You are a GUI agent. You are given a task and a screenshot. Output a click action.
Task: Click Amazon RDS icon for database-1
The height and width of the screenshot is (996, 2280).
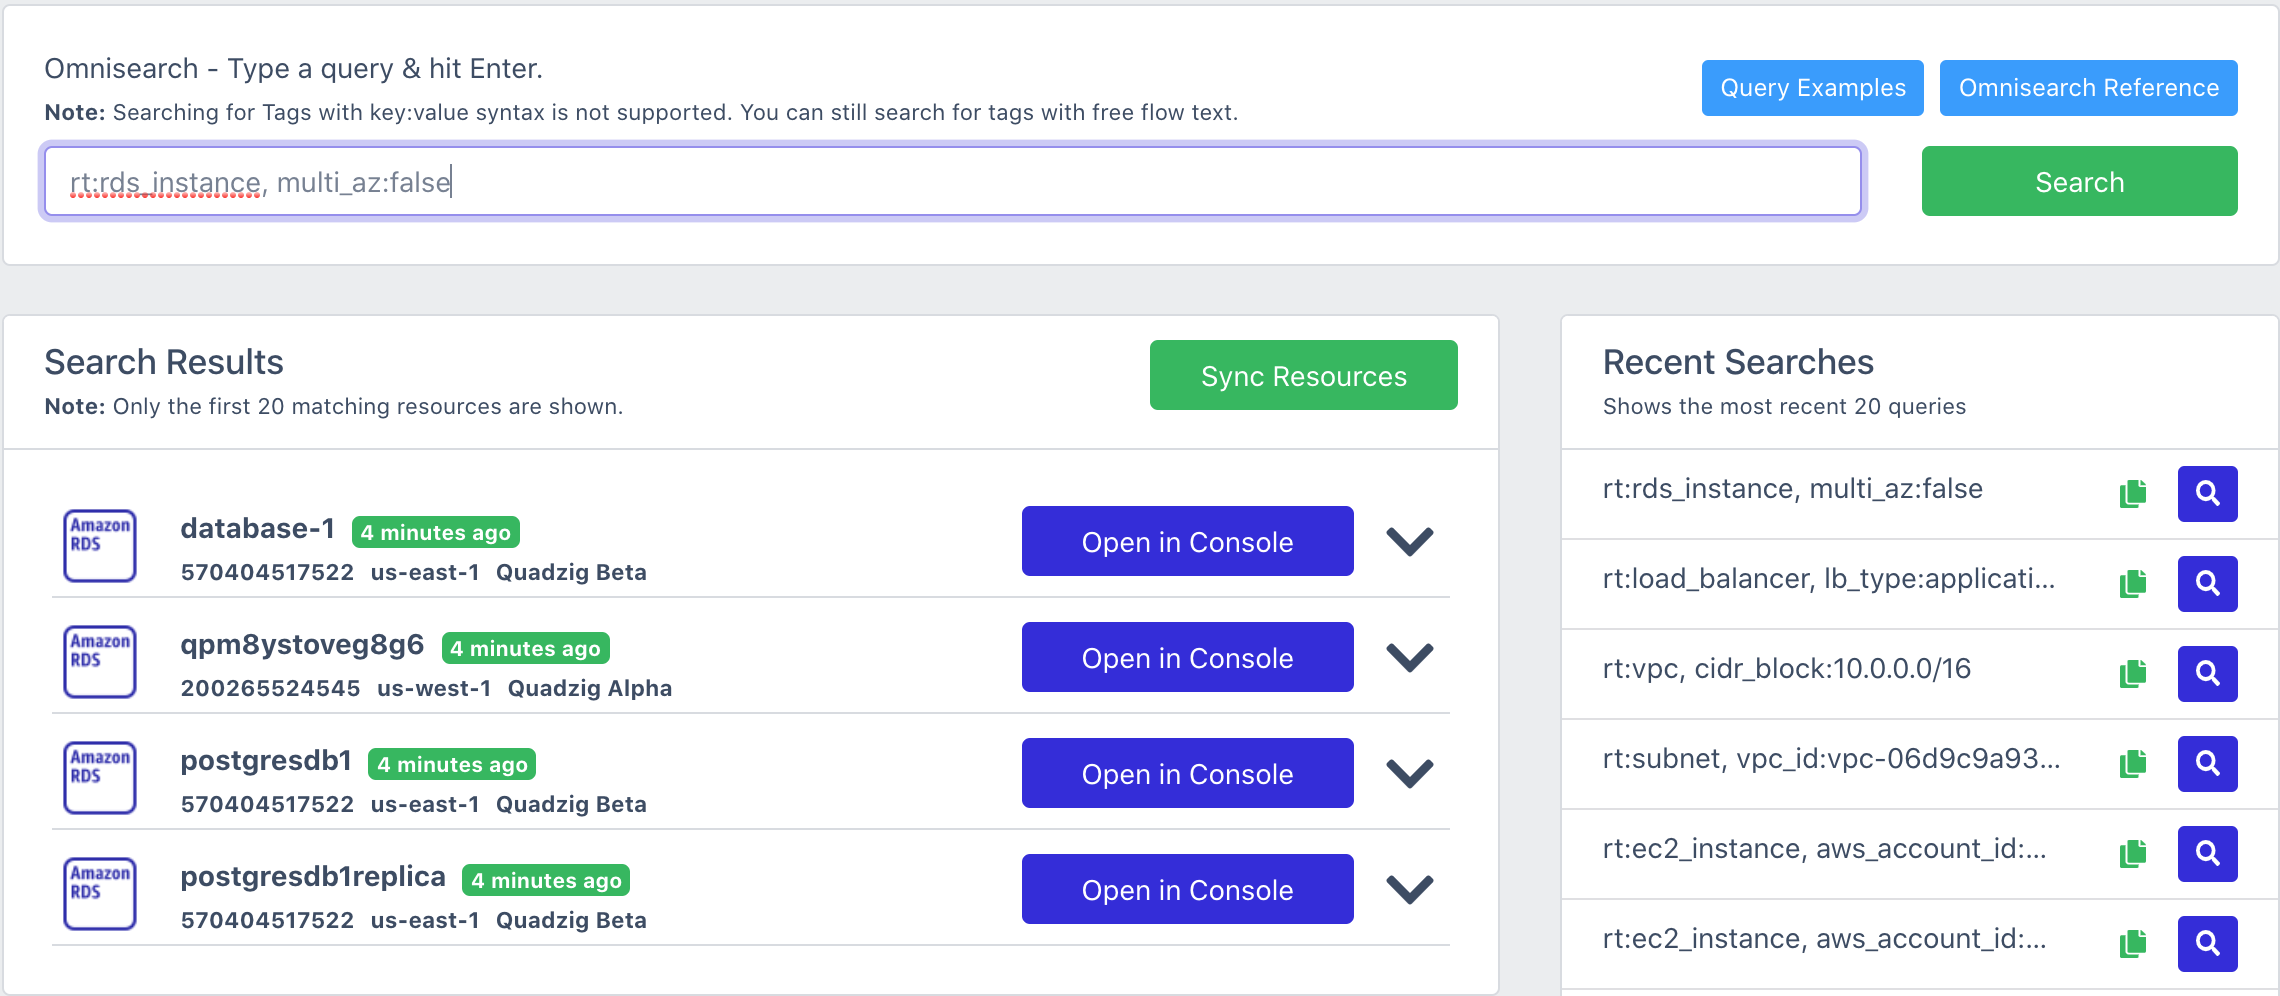[100, 545]
